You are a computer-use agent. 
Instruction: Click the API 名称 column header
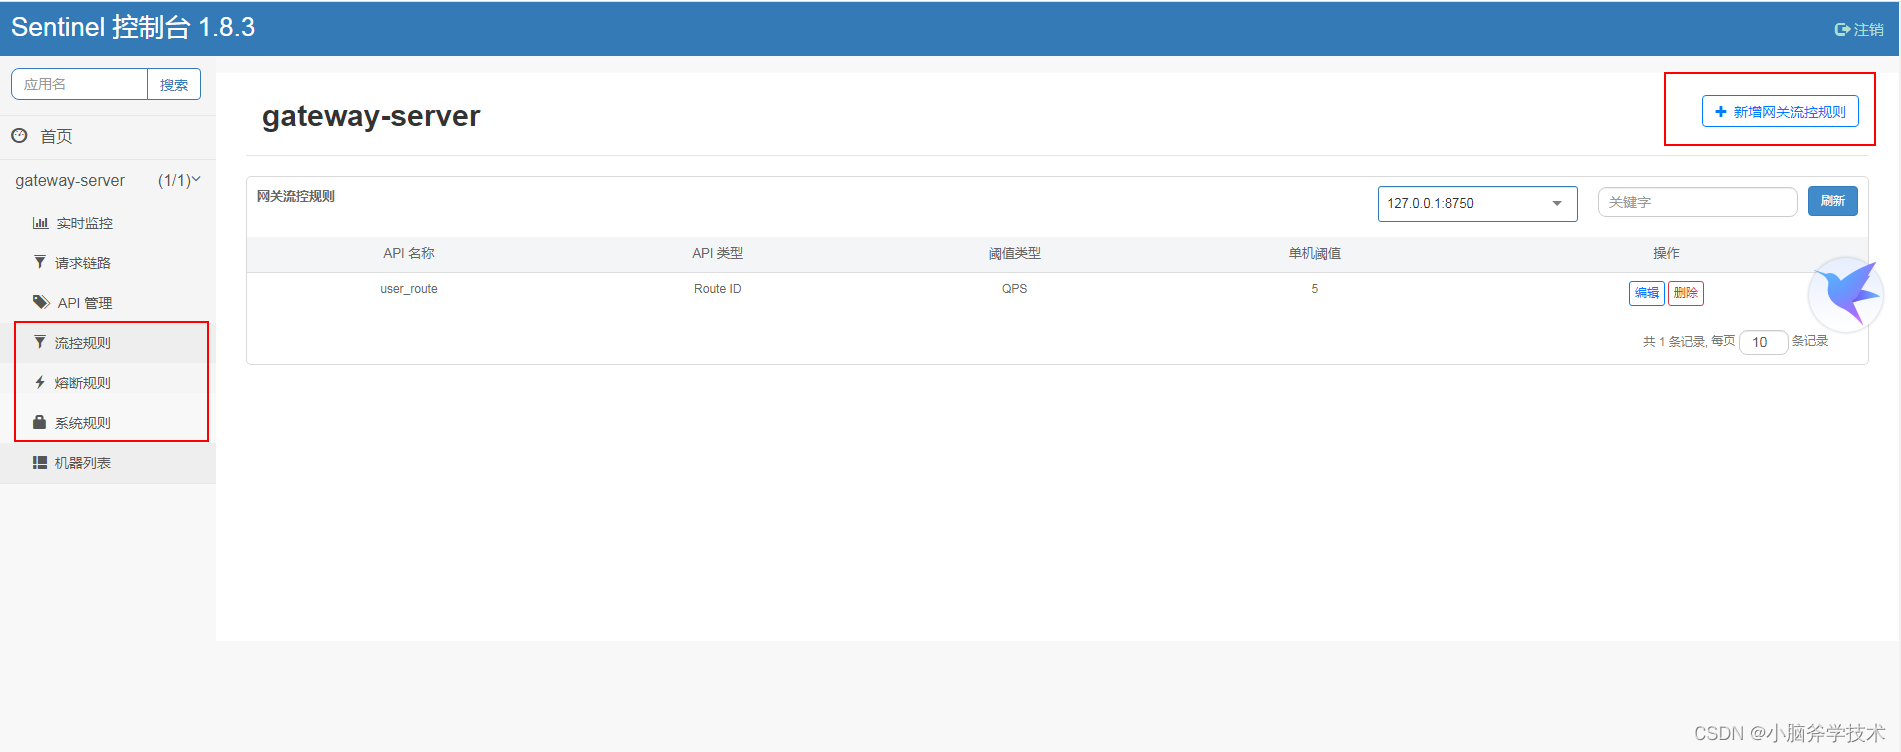[409, 253]
